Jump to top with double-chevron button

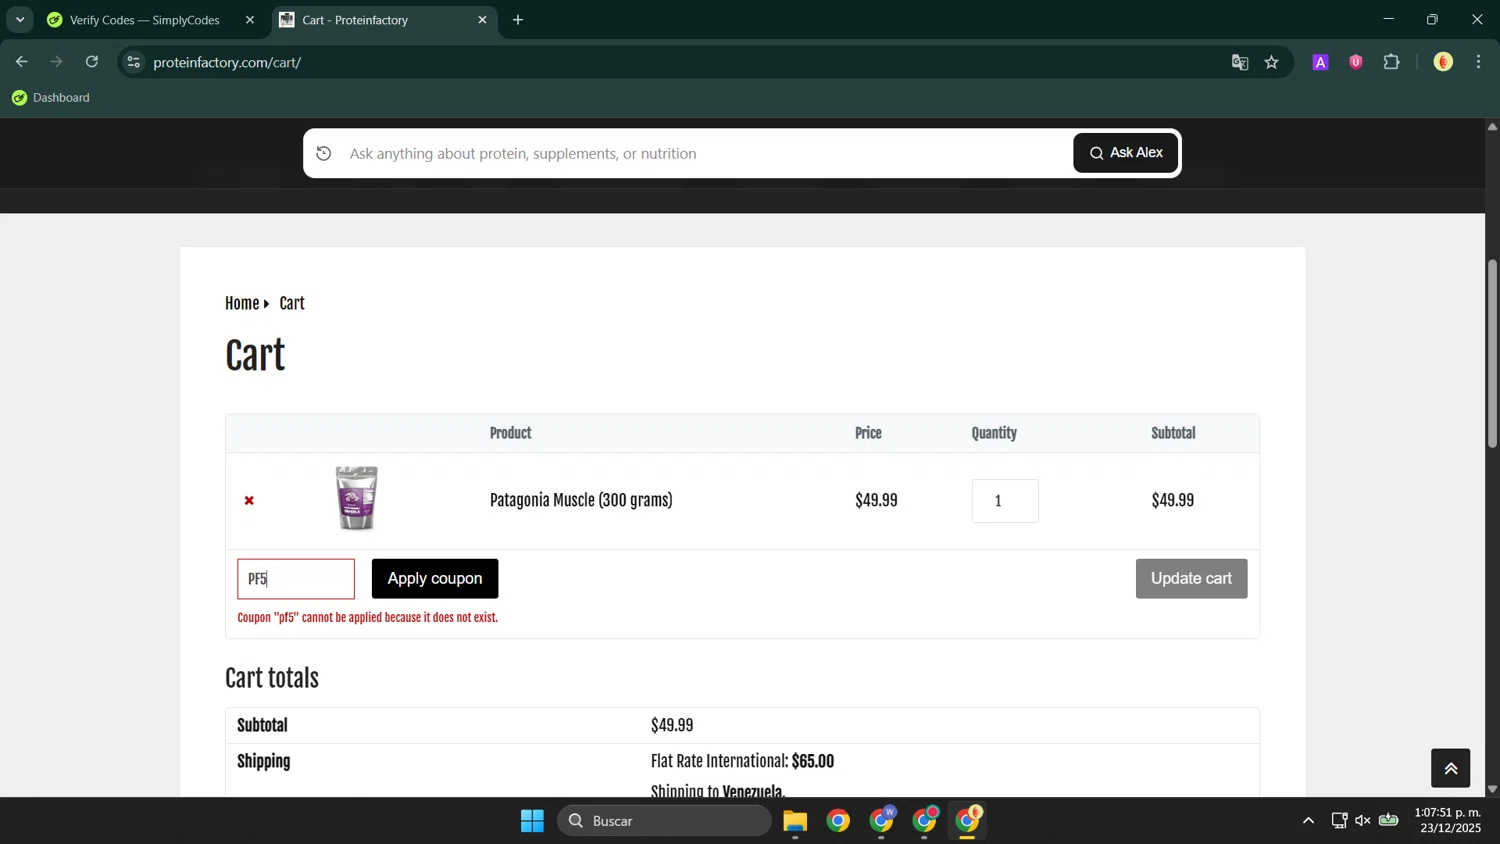coord(1450,768)
